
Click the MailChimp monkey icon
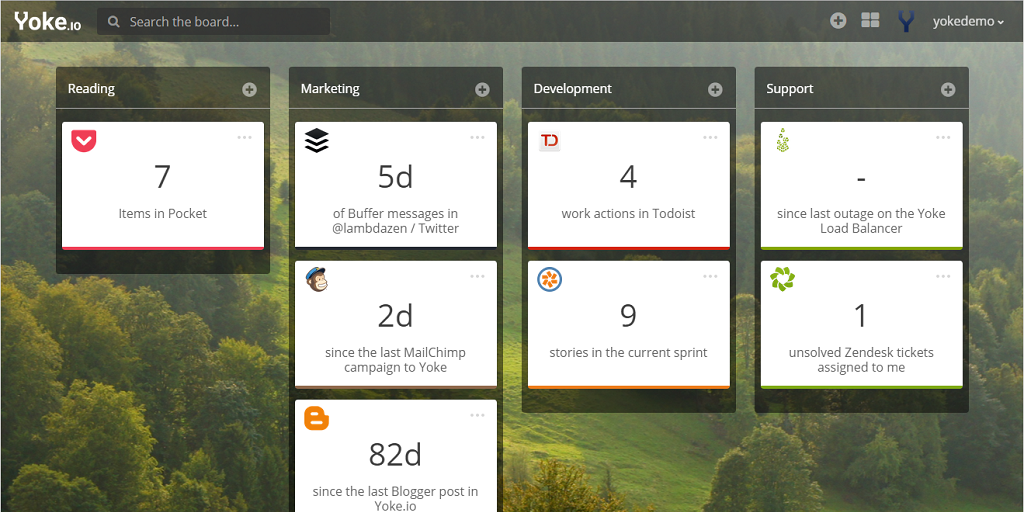coord(317,280)
